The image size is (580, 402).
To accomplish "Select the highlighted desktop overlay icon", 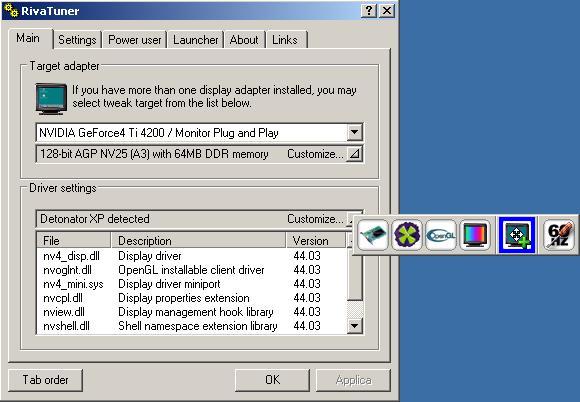I will (517, 235).
